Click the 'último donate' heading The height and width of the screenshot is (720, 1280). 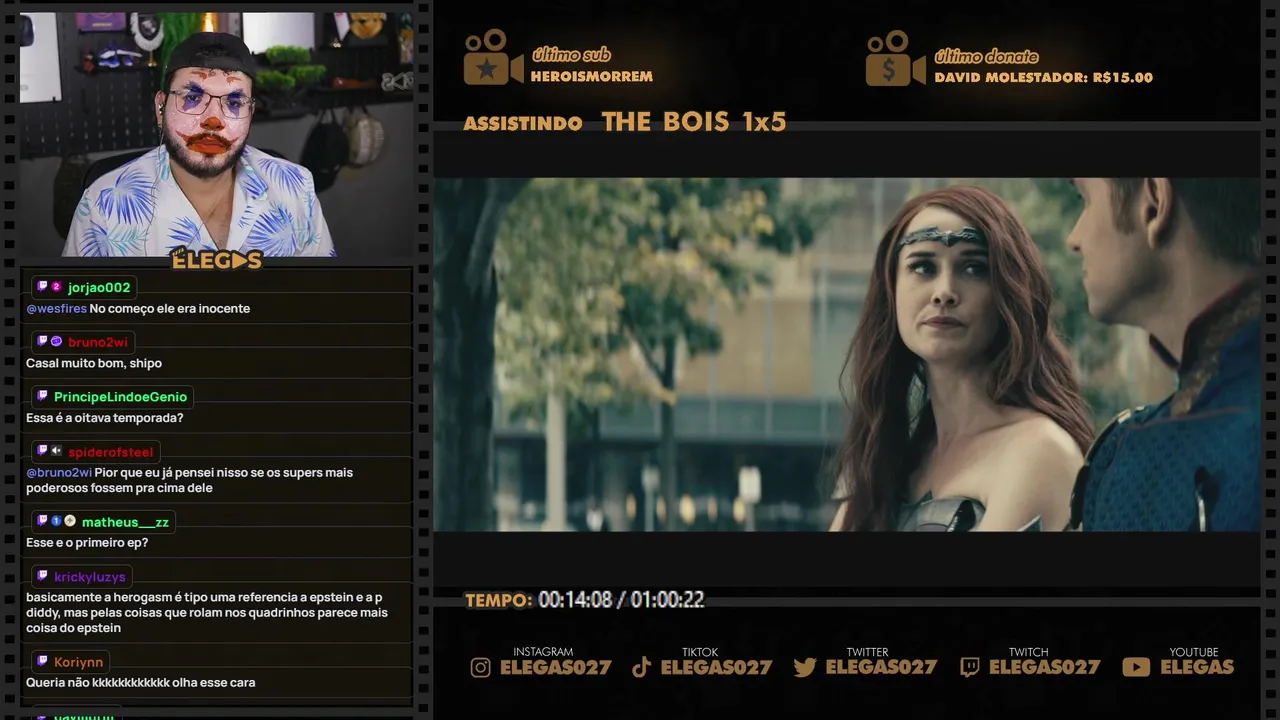(x=986, y=56)
